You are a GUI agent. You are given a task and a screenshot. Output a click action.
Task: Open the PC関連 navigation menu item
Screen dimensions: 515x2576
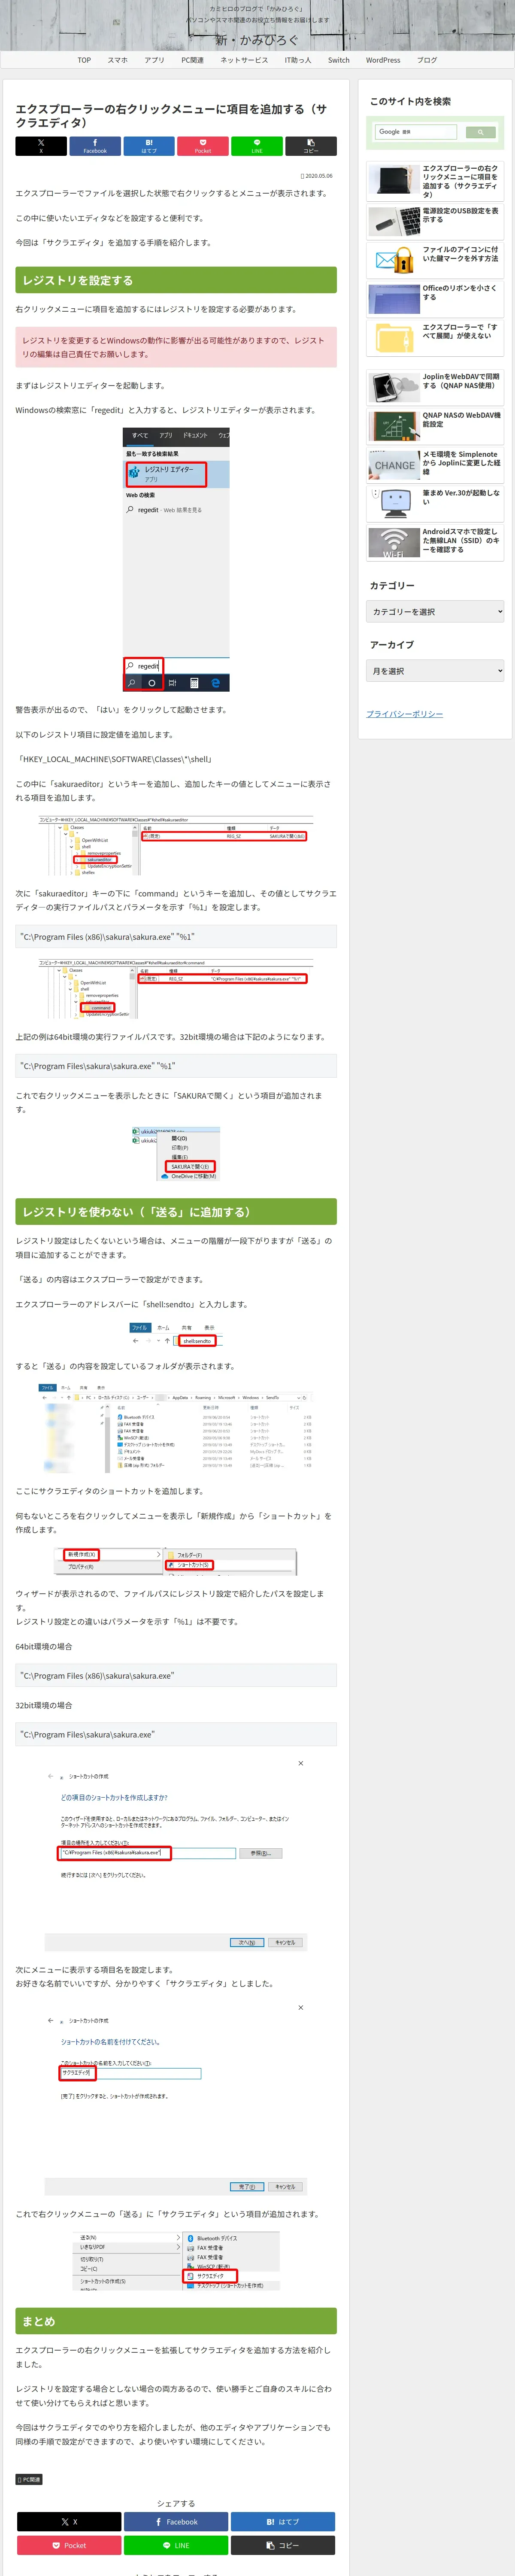(x=192, y=60)
